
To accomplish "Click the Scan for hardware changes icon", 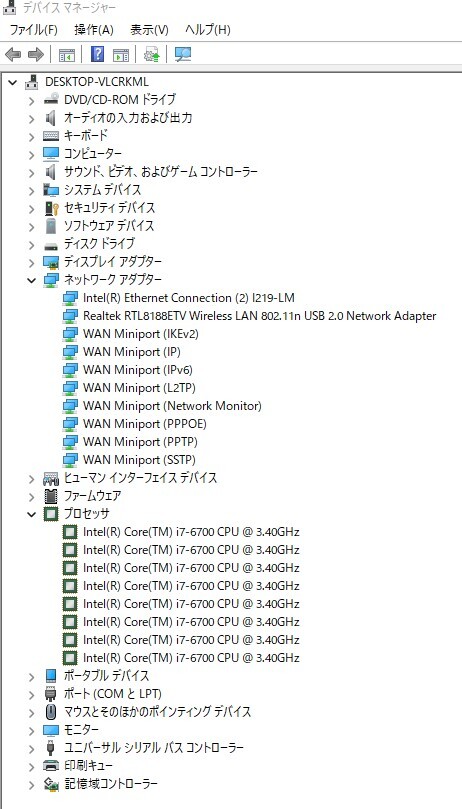I will pos(183,54).
